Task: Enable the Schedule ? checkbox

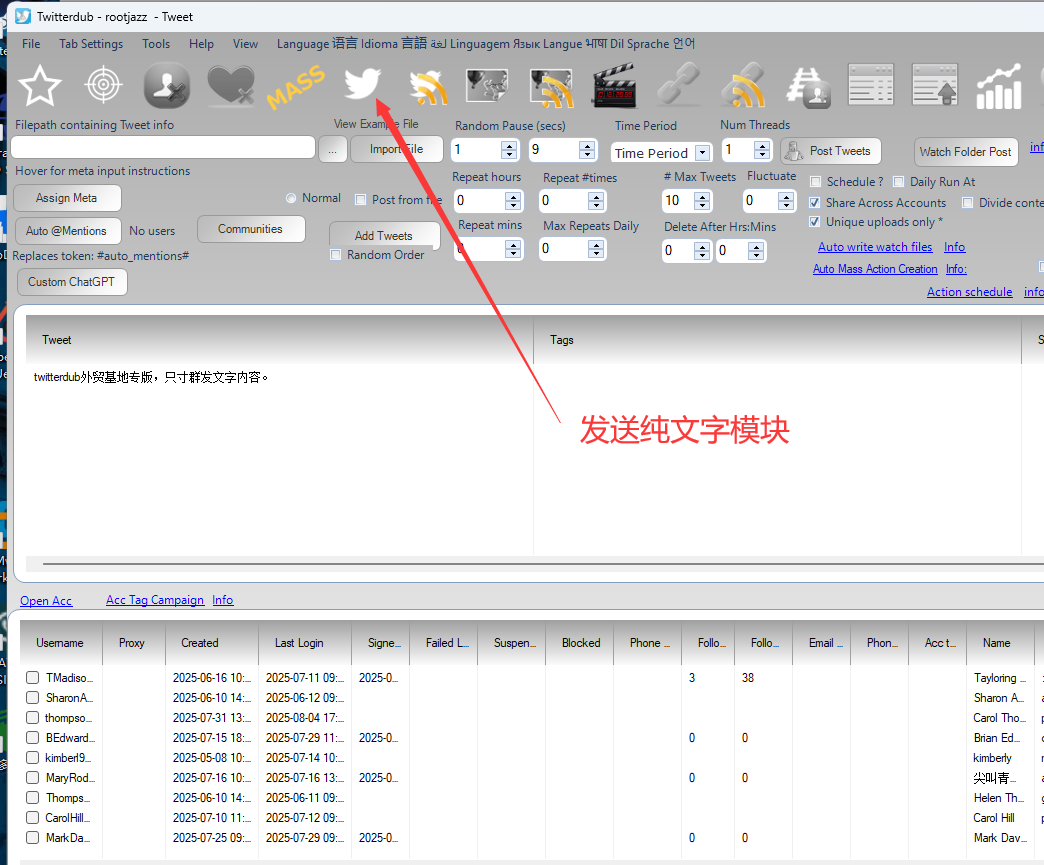Action: point(816,181)
